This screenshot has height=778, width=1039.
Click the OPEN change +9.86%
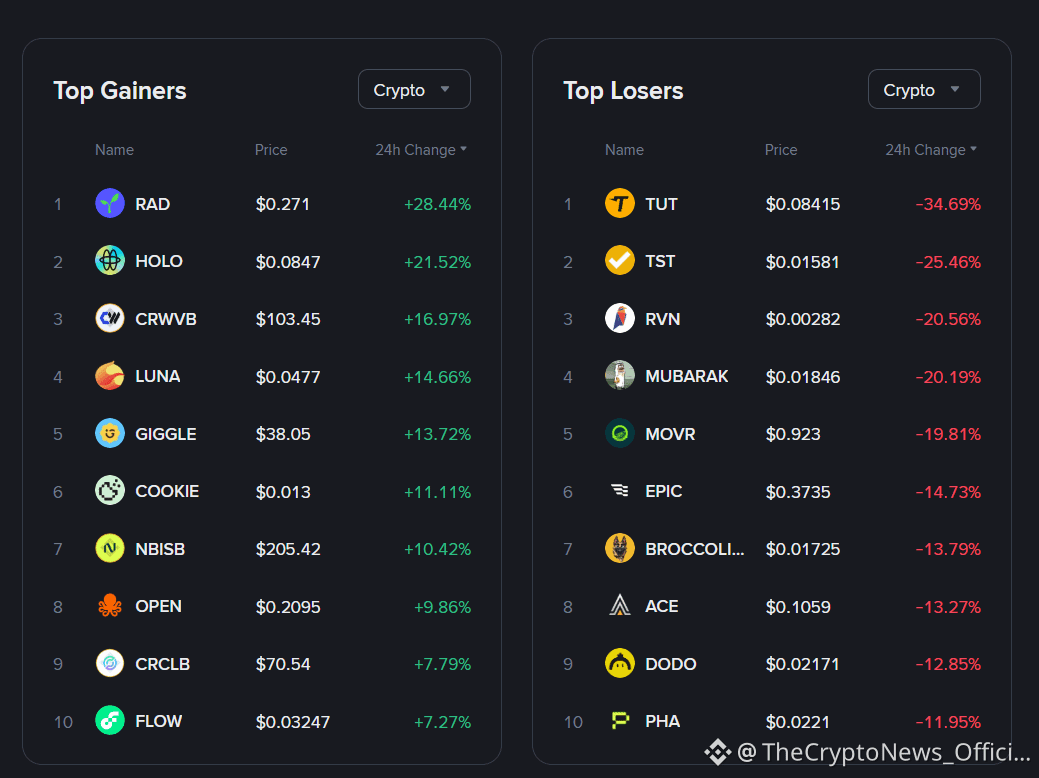pyautogui.click(x=443, y=606)
